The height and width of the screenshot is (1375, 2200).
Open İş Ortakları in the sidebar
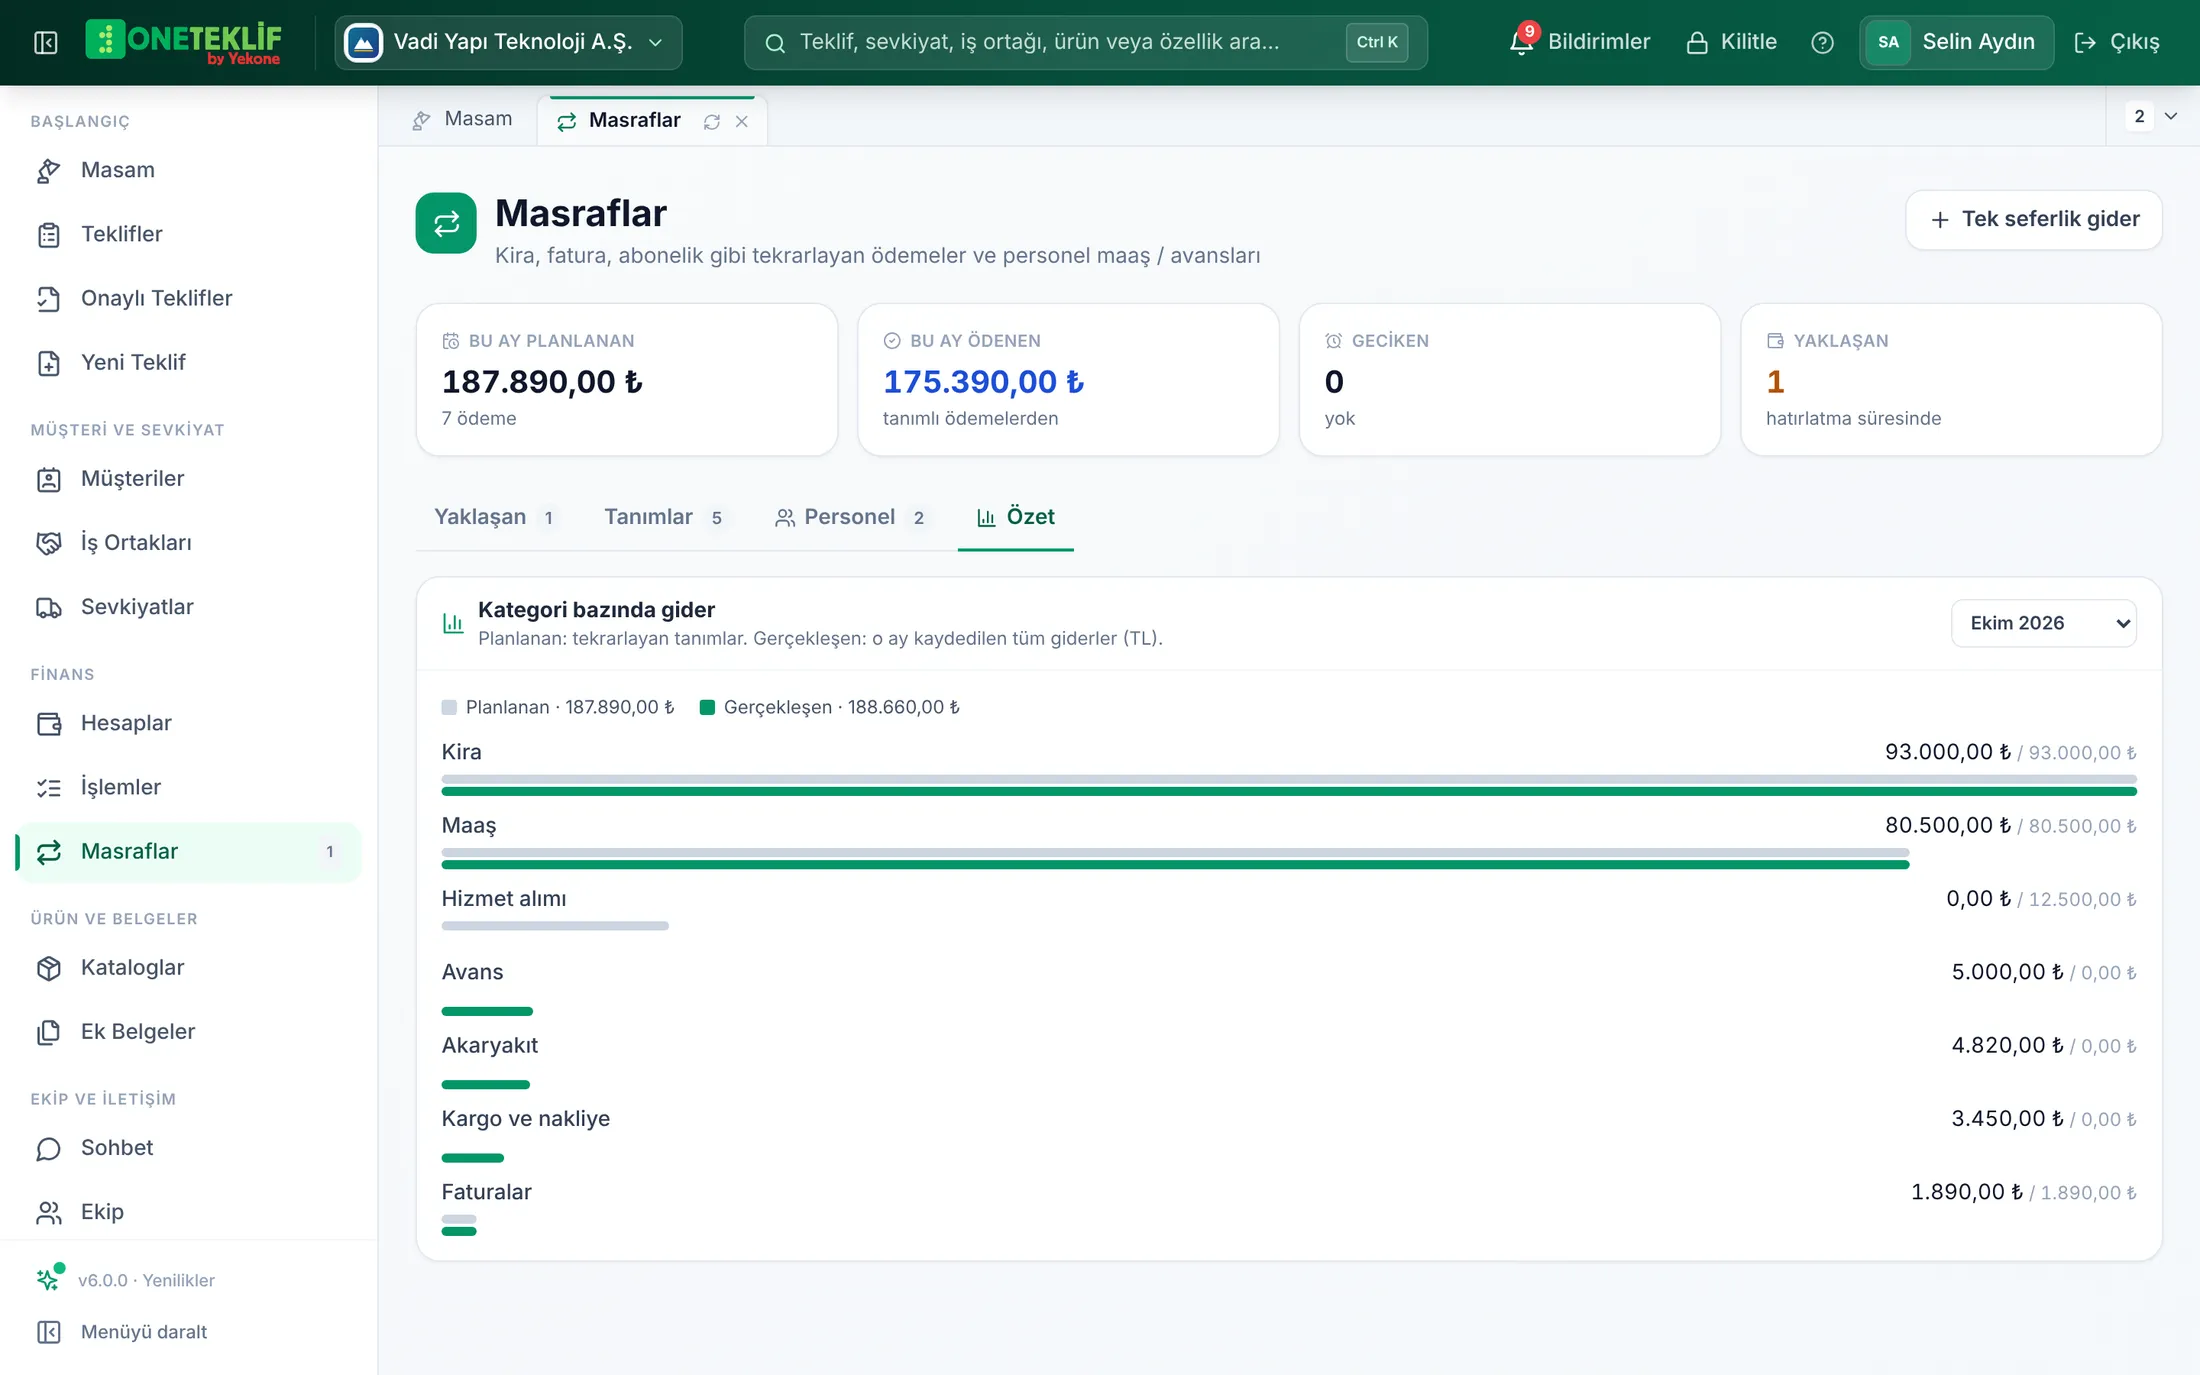(x=188, y=543)
